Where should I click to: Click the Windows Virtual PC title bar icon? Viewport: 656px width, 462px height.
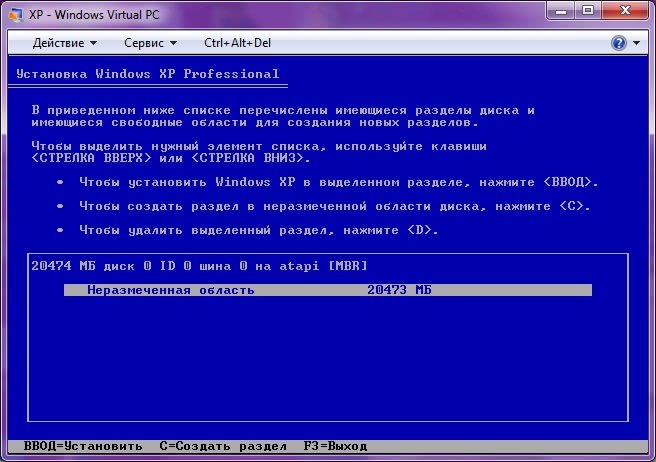(x=15, y=15)
